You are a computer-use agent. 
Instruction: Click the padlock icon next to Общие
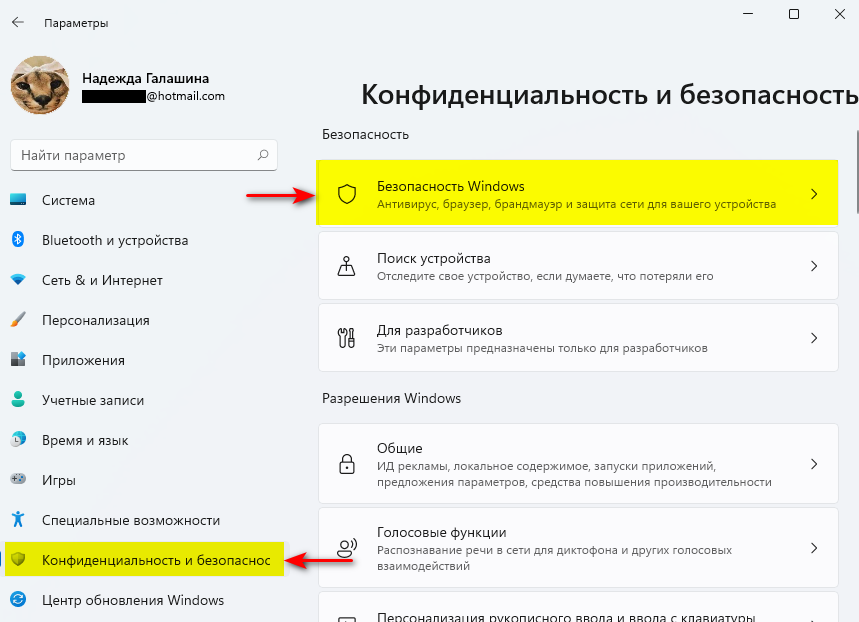347,464
